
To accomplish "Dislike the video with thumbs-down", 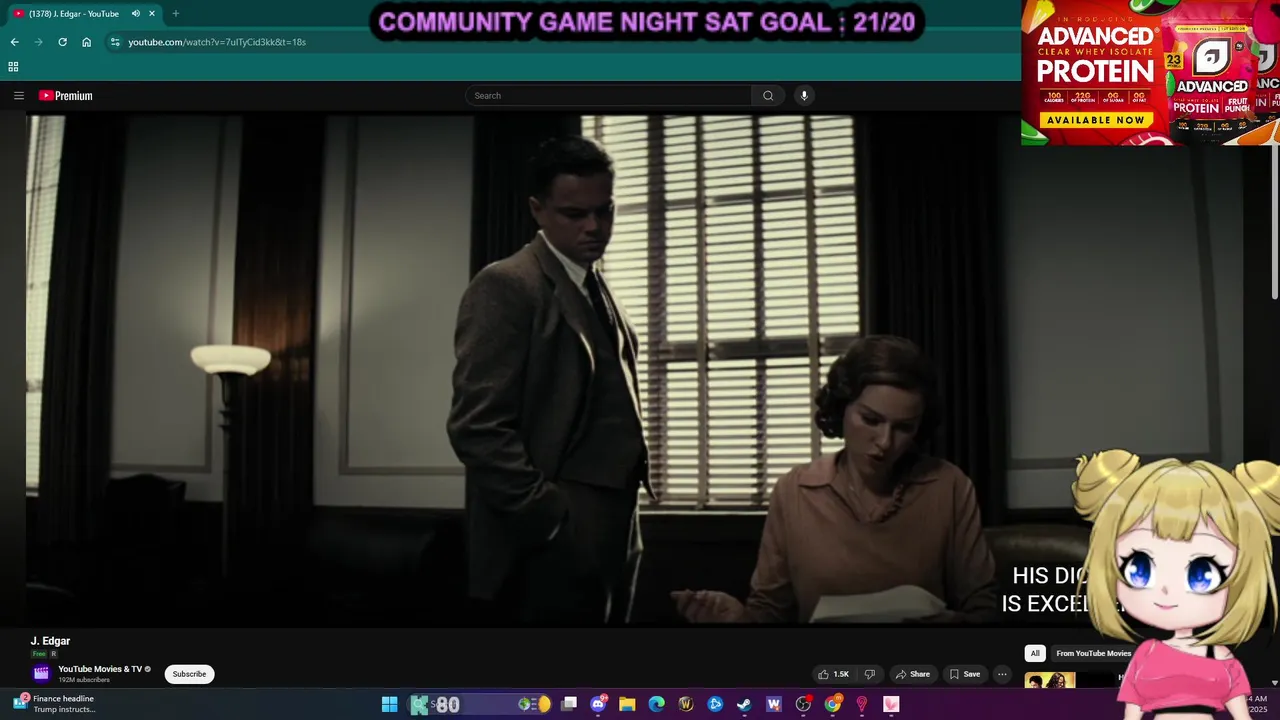I will coord(869,674).
